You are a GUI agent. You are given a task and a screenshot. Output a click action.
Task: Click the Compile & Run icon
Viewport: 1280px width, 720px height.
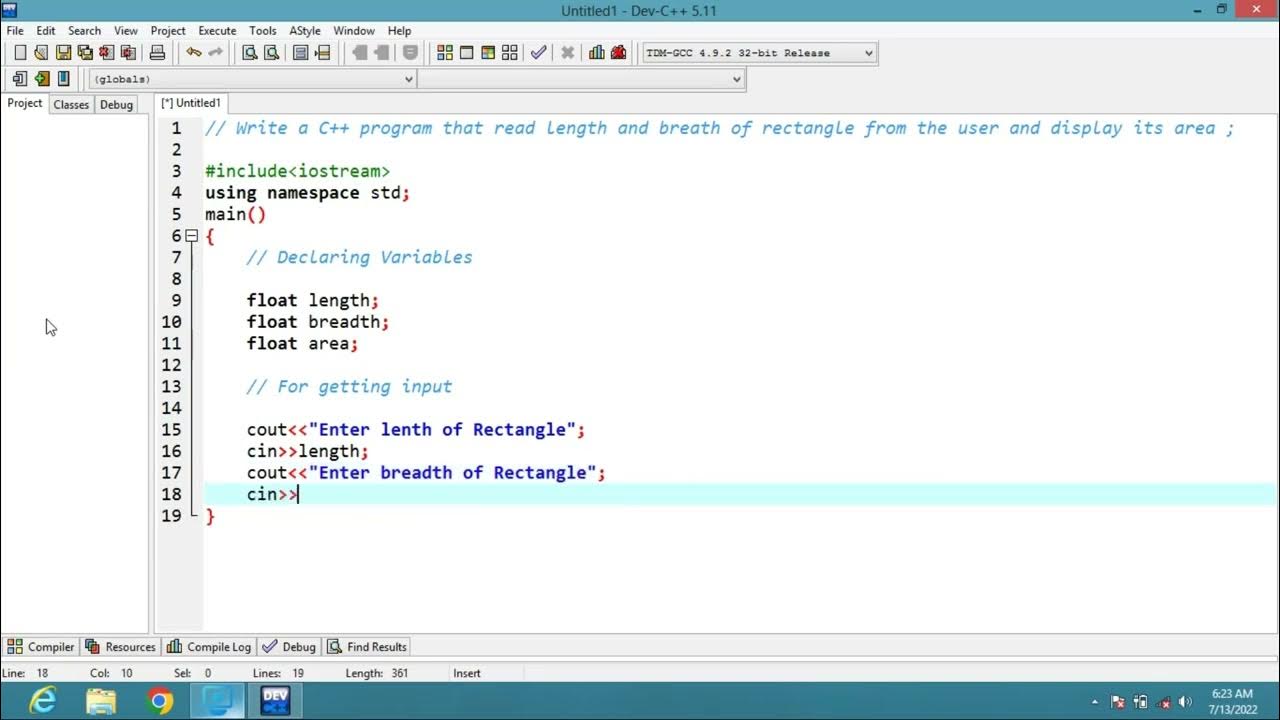tap(488, 53)
